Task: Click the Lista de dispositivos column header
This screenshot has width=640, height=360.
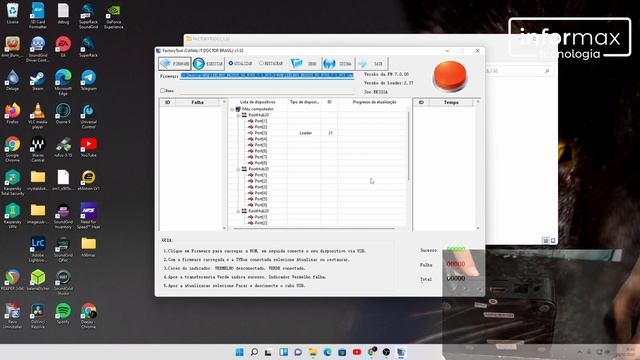Action: [x=258, y=102]
